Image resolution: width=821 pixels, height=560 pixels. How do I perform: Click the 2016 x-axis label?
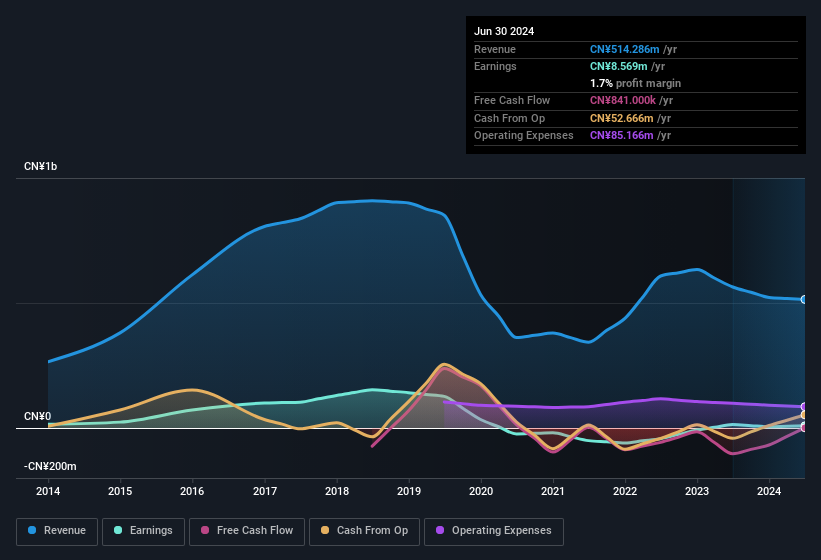[x=192, y=491]
